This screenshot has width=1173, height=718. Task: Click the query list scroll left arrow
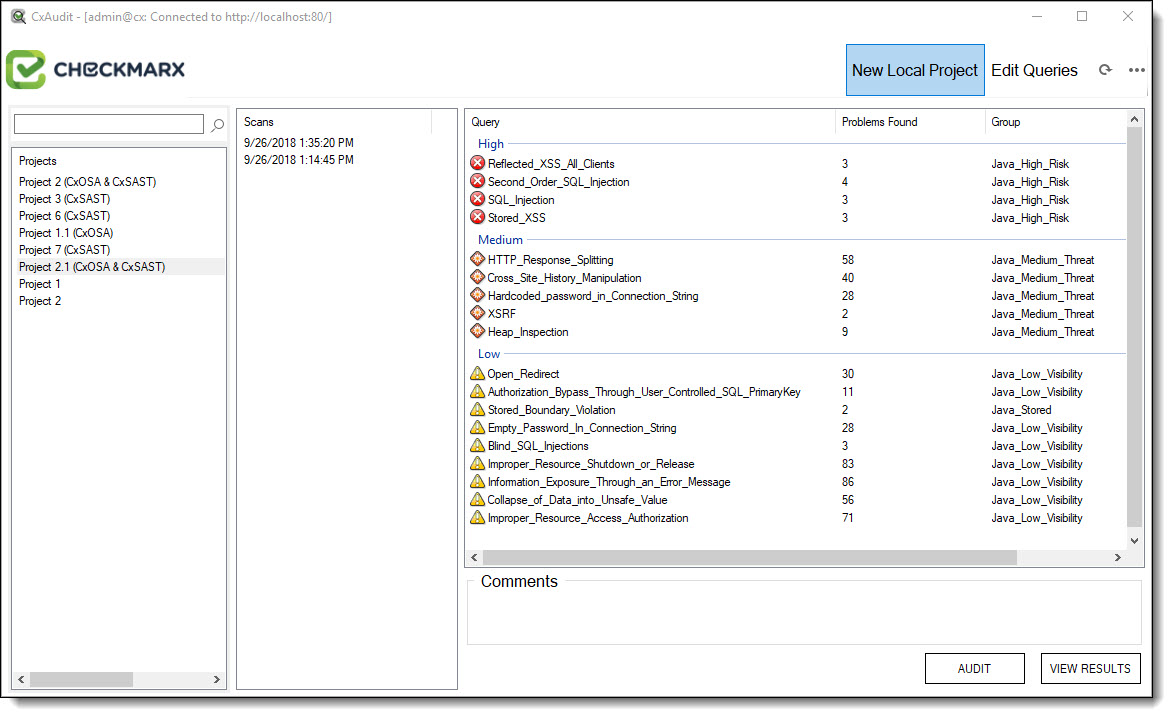point(474,558)
